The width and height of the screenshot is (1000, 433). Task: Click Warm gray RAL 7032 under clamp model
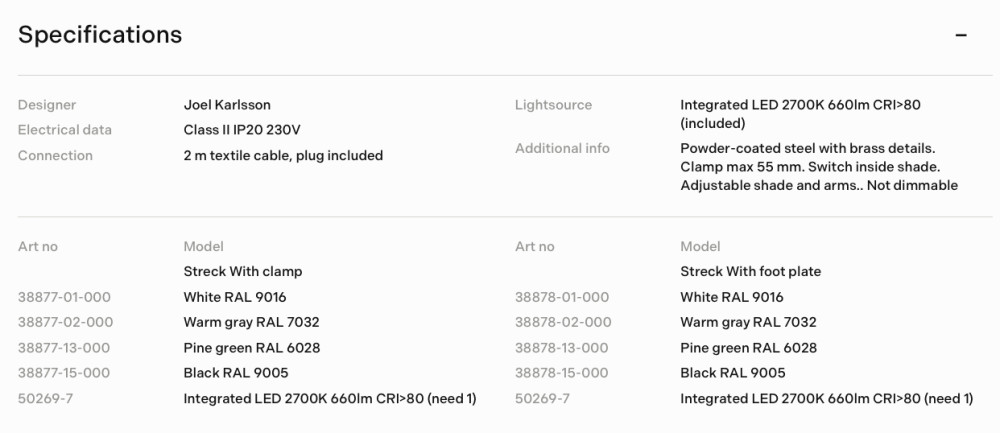(251, 322)
